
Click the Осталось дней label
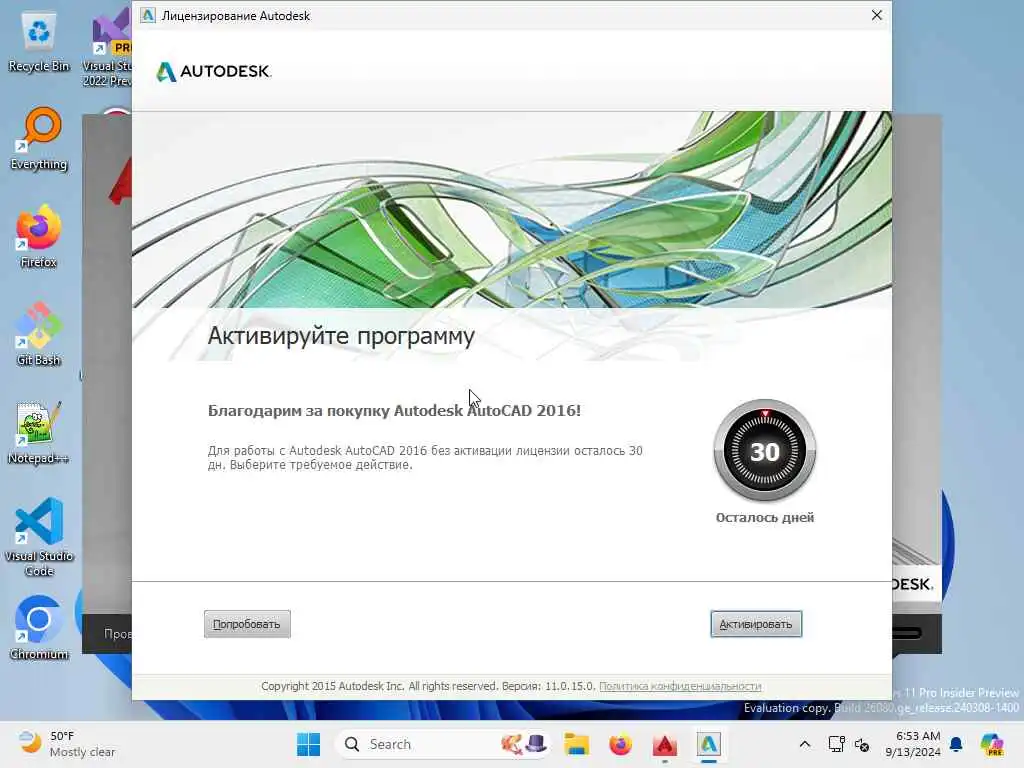click(x=765, y=517)
